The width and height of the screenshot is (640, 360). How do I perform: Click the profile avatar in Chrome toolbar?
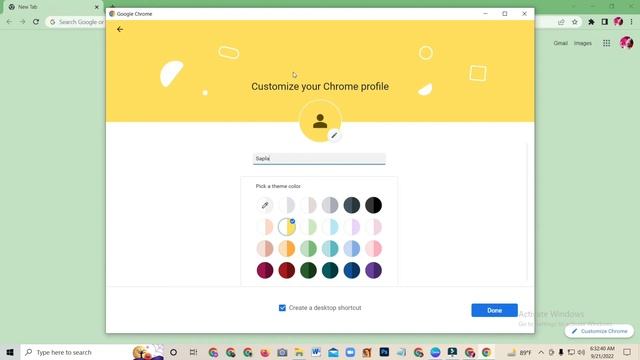[x=618, y=22]
